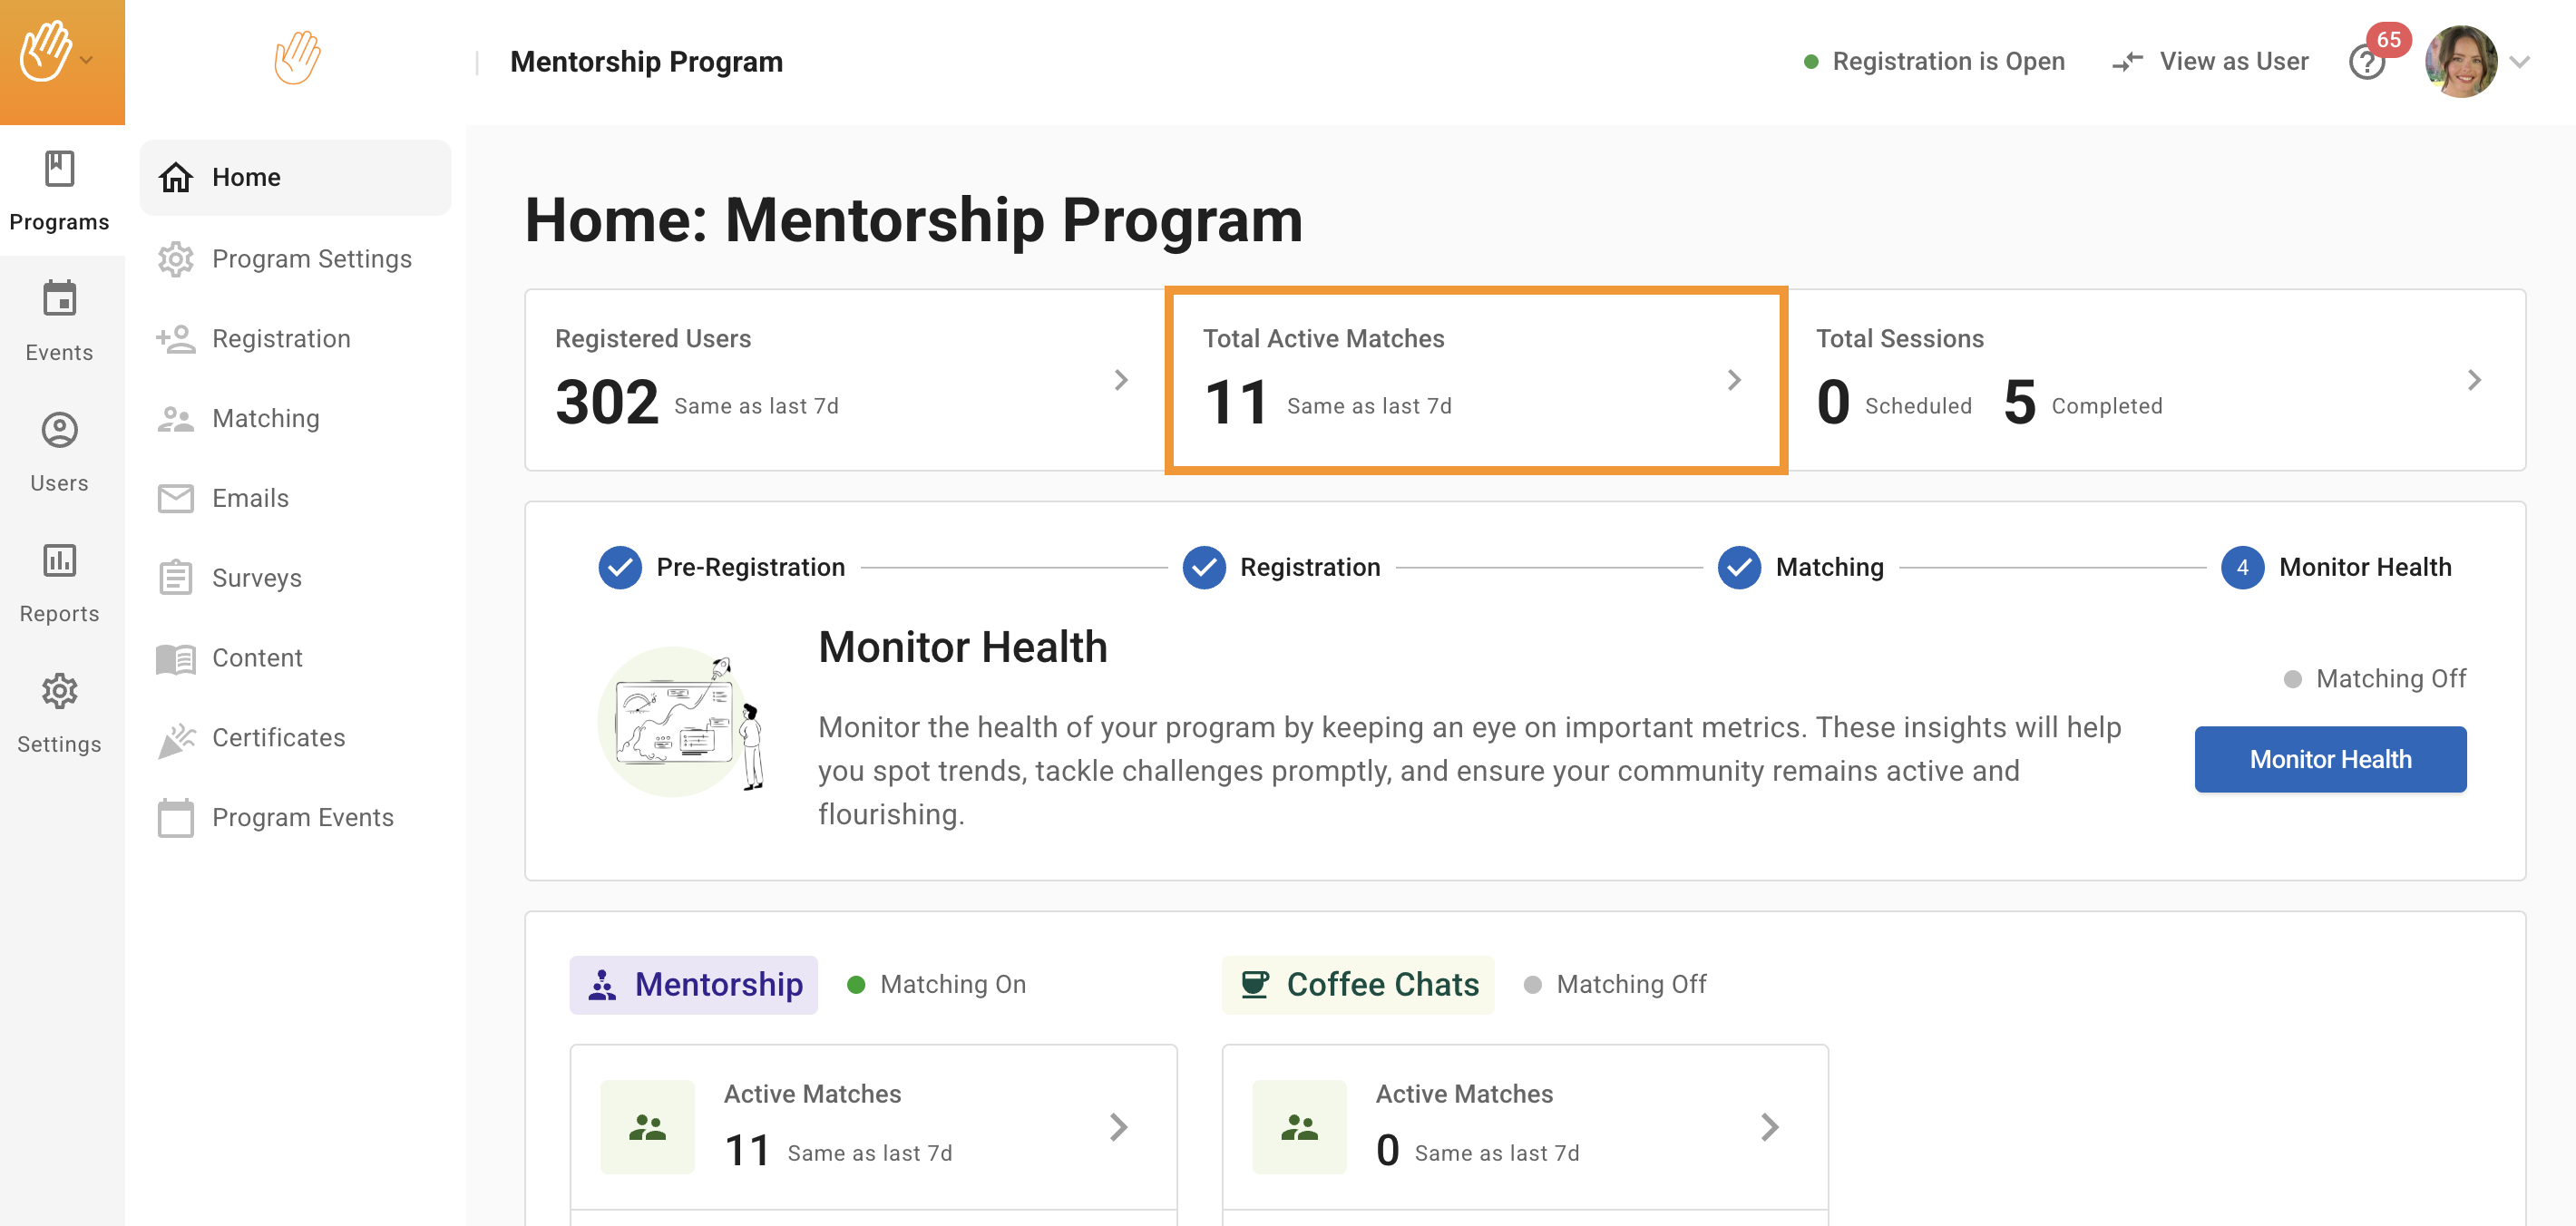
Task: Open the Reports chart icon
Action: tap(59, 560)
